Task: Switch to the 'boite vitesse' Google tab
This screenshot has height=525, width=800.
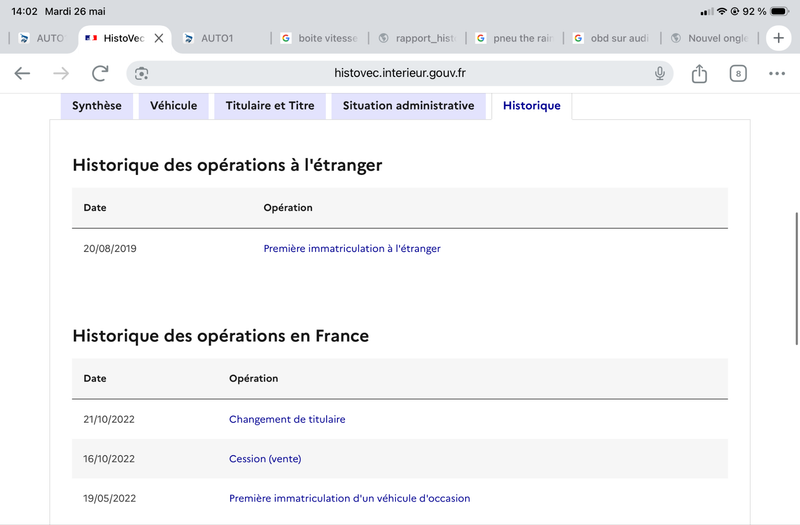Action: 319,38
